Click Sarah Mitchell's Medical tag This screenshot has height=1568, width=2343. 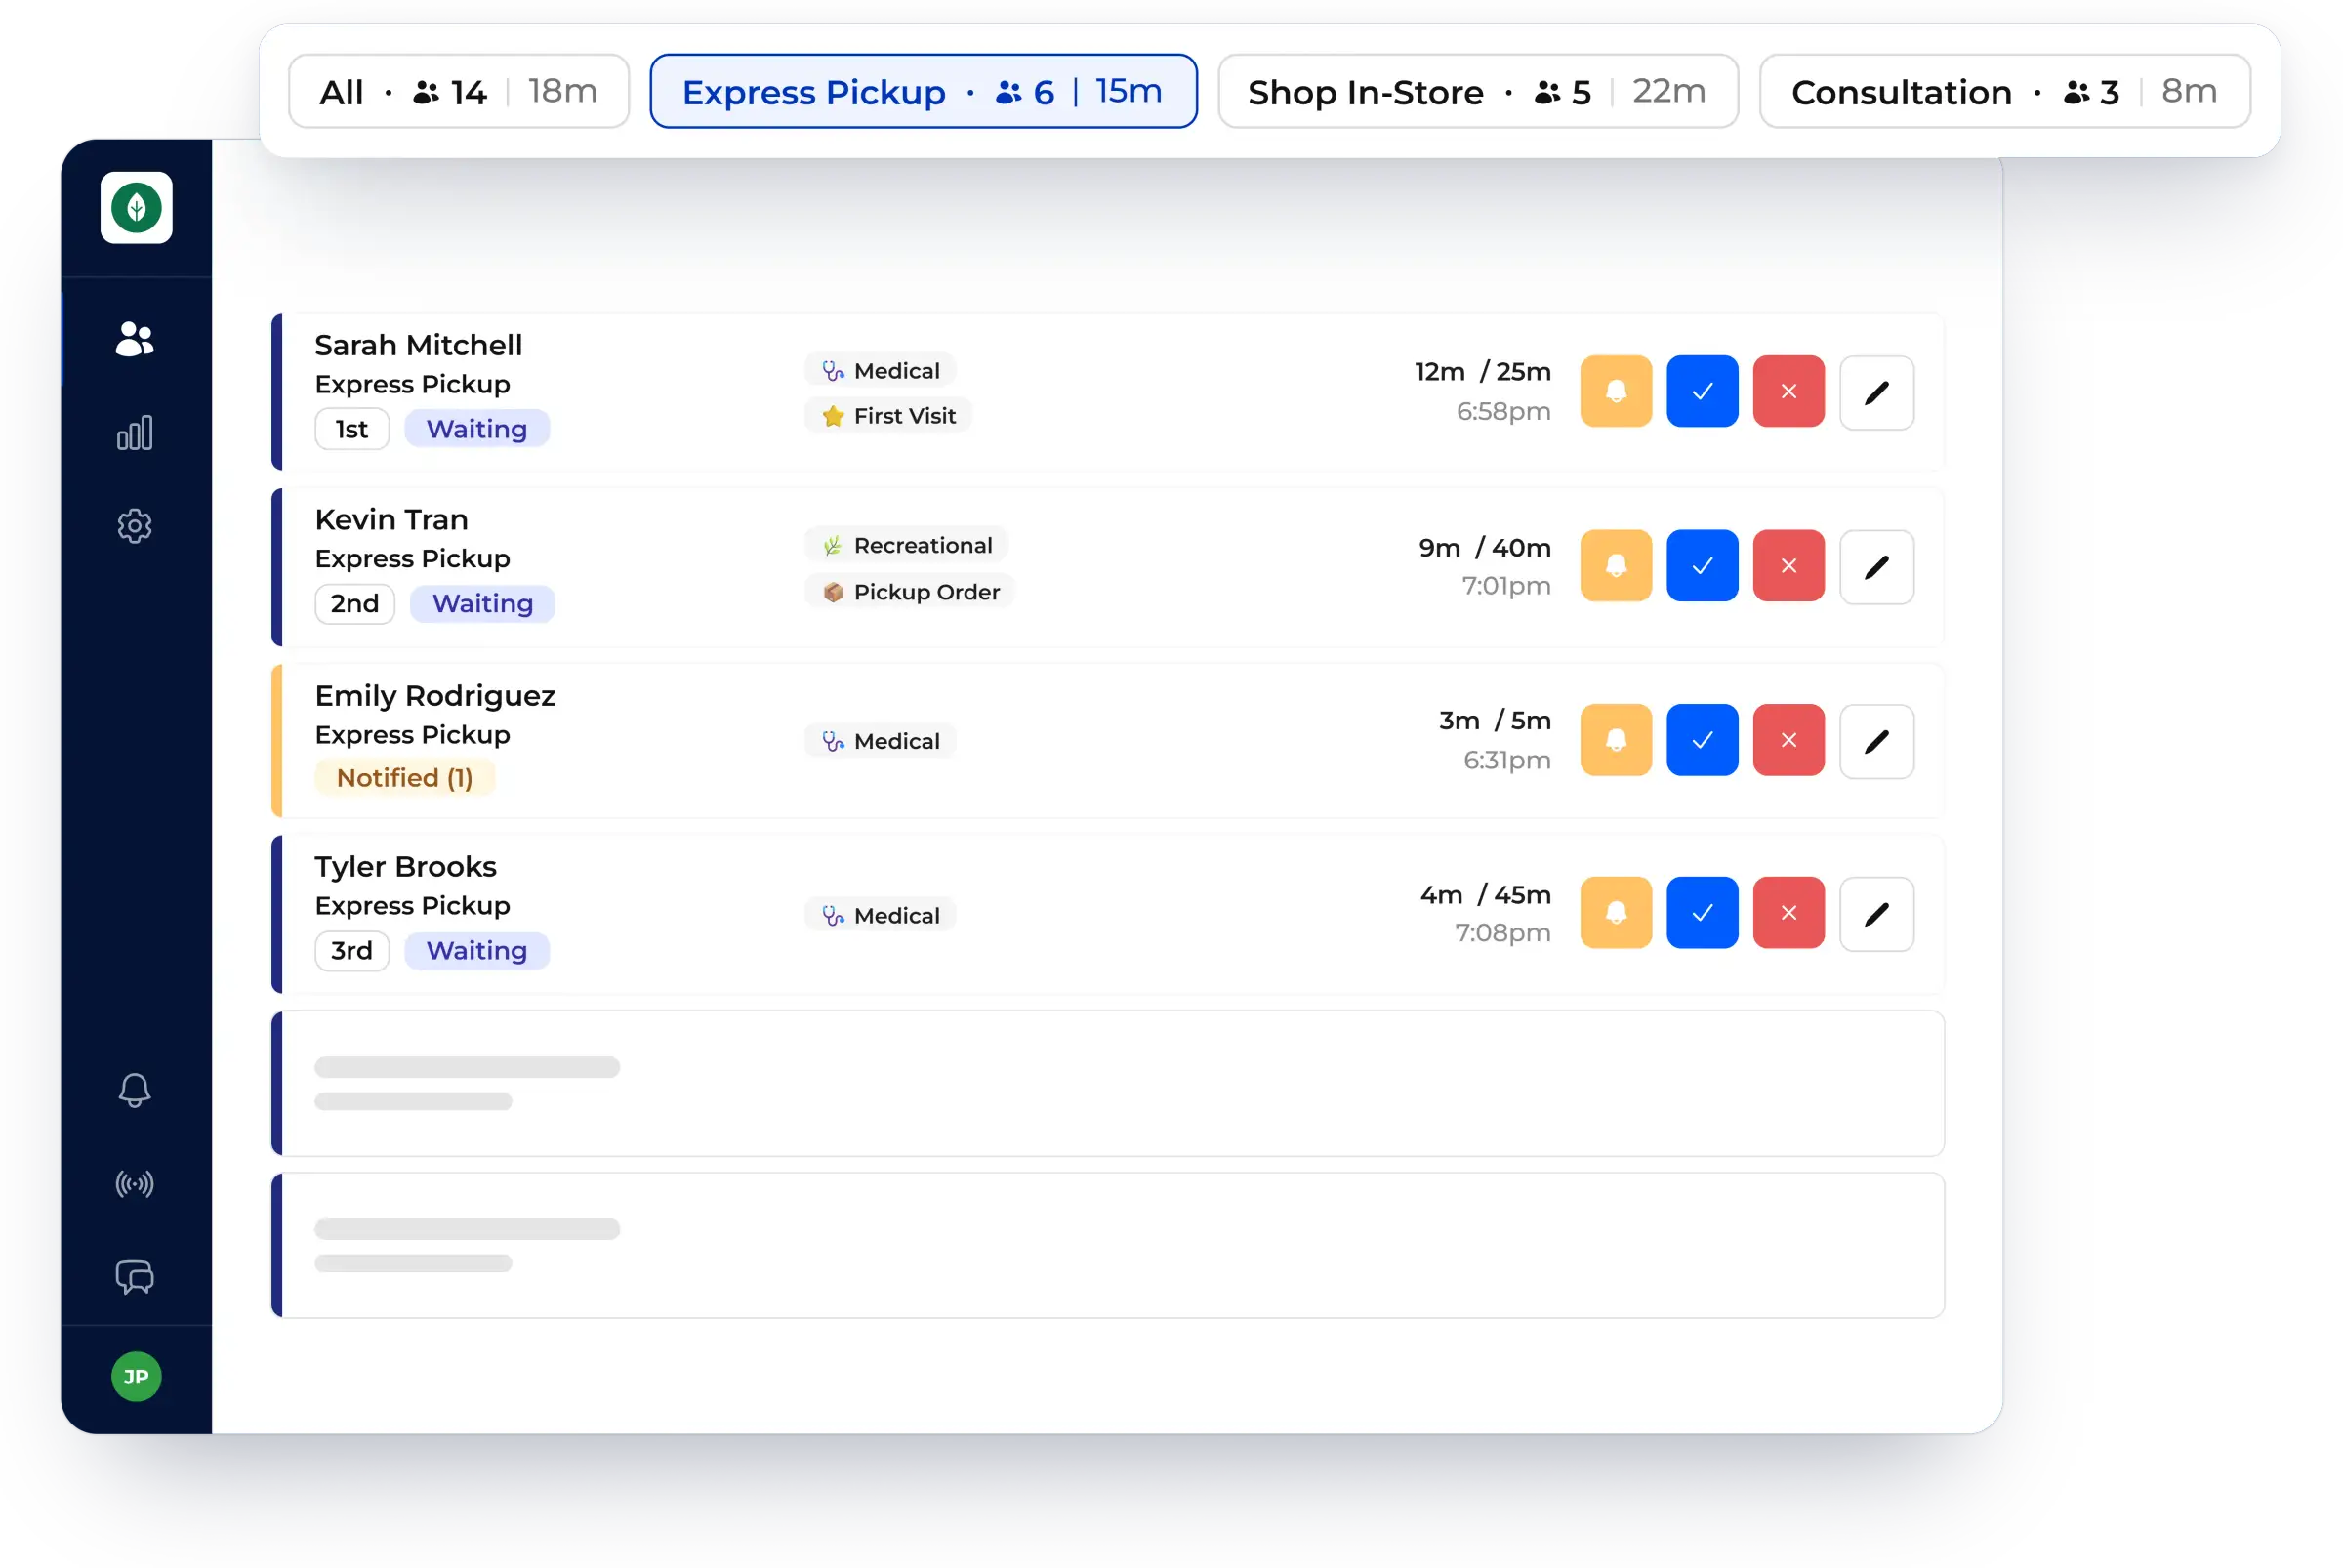pyautogui.click(x=880, y=370)
